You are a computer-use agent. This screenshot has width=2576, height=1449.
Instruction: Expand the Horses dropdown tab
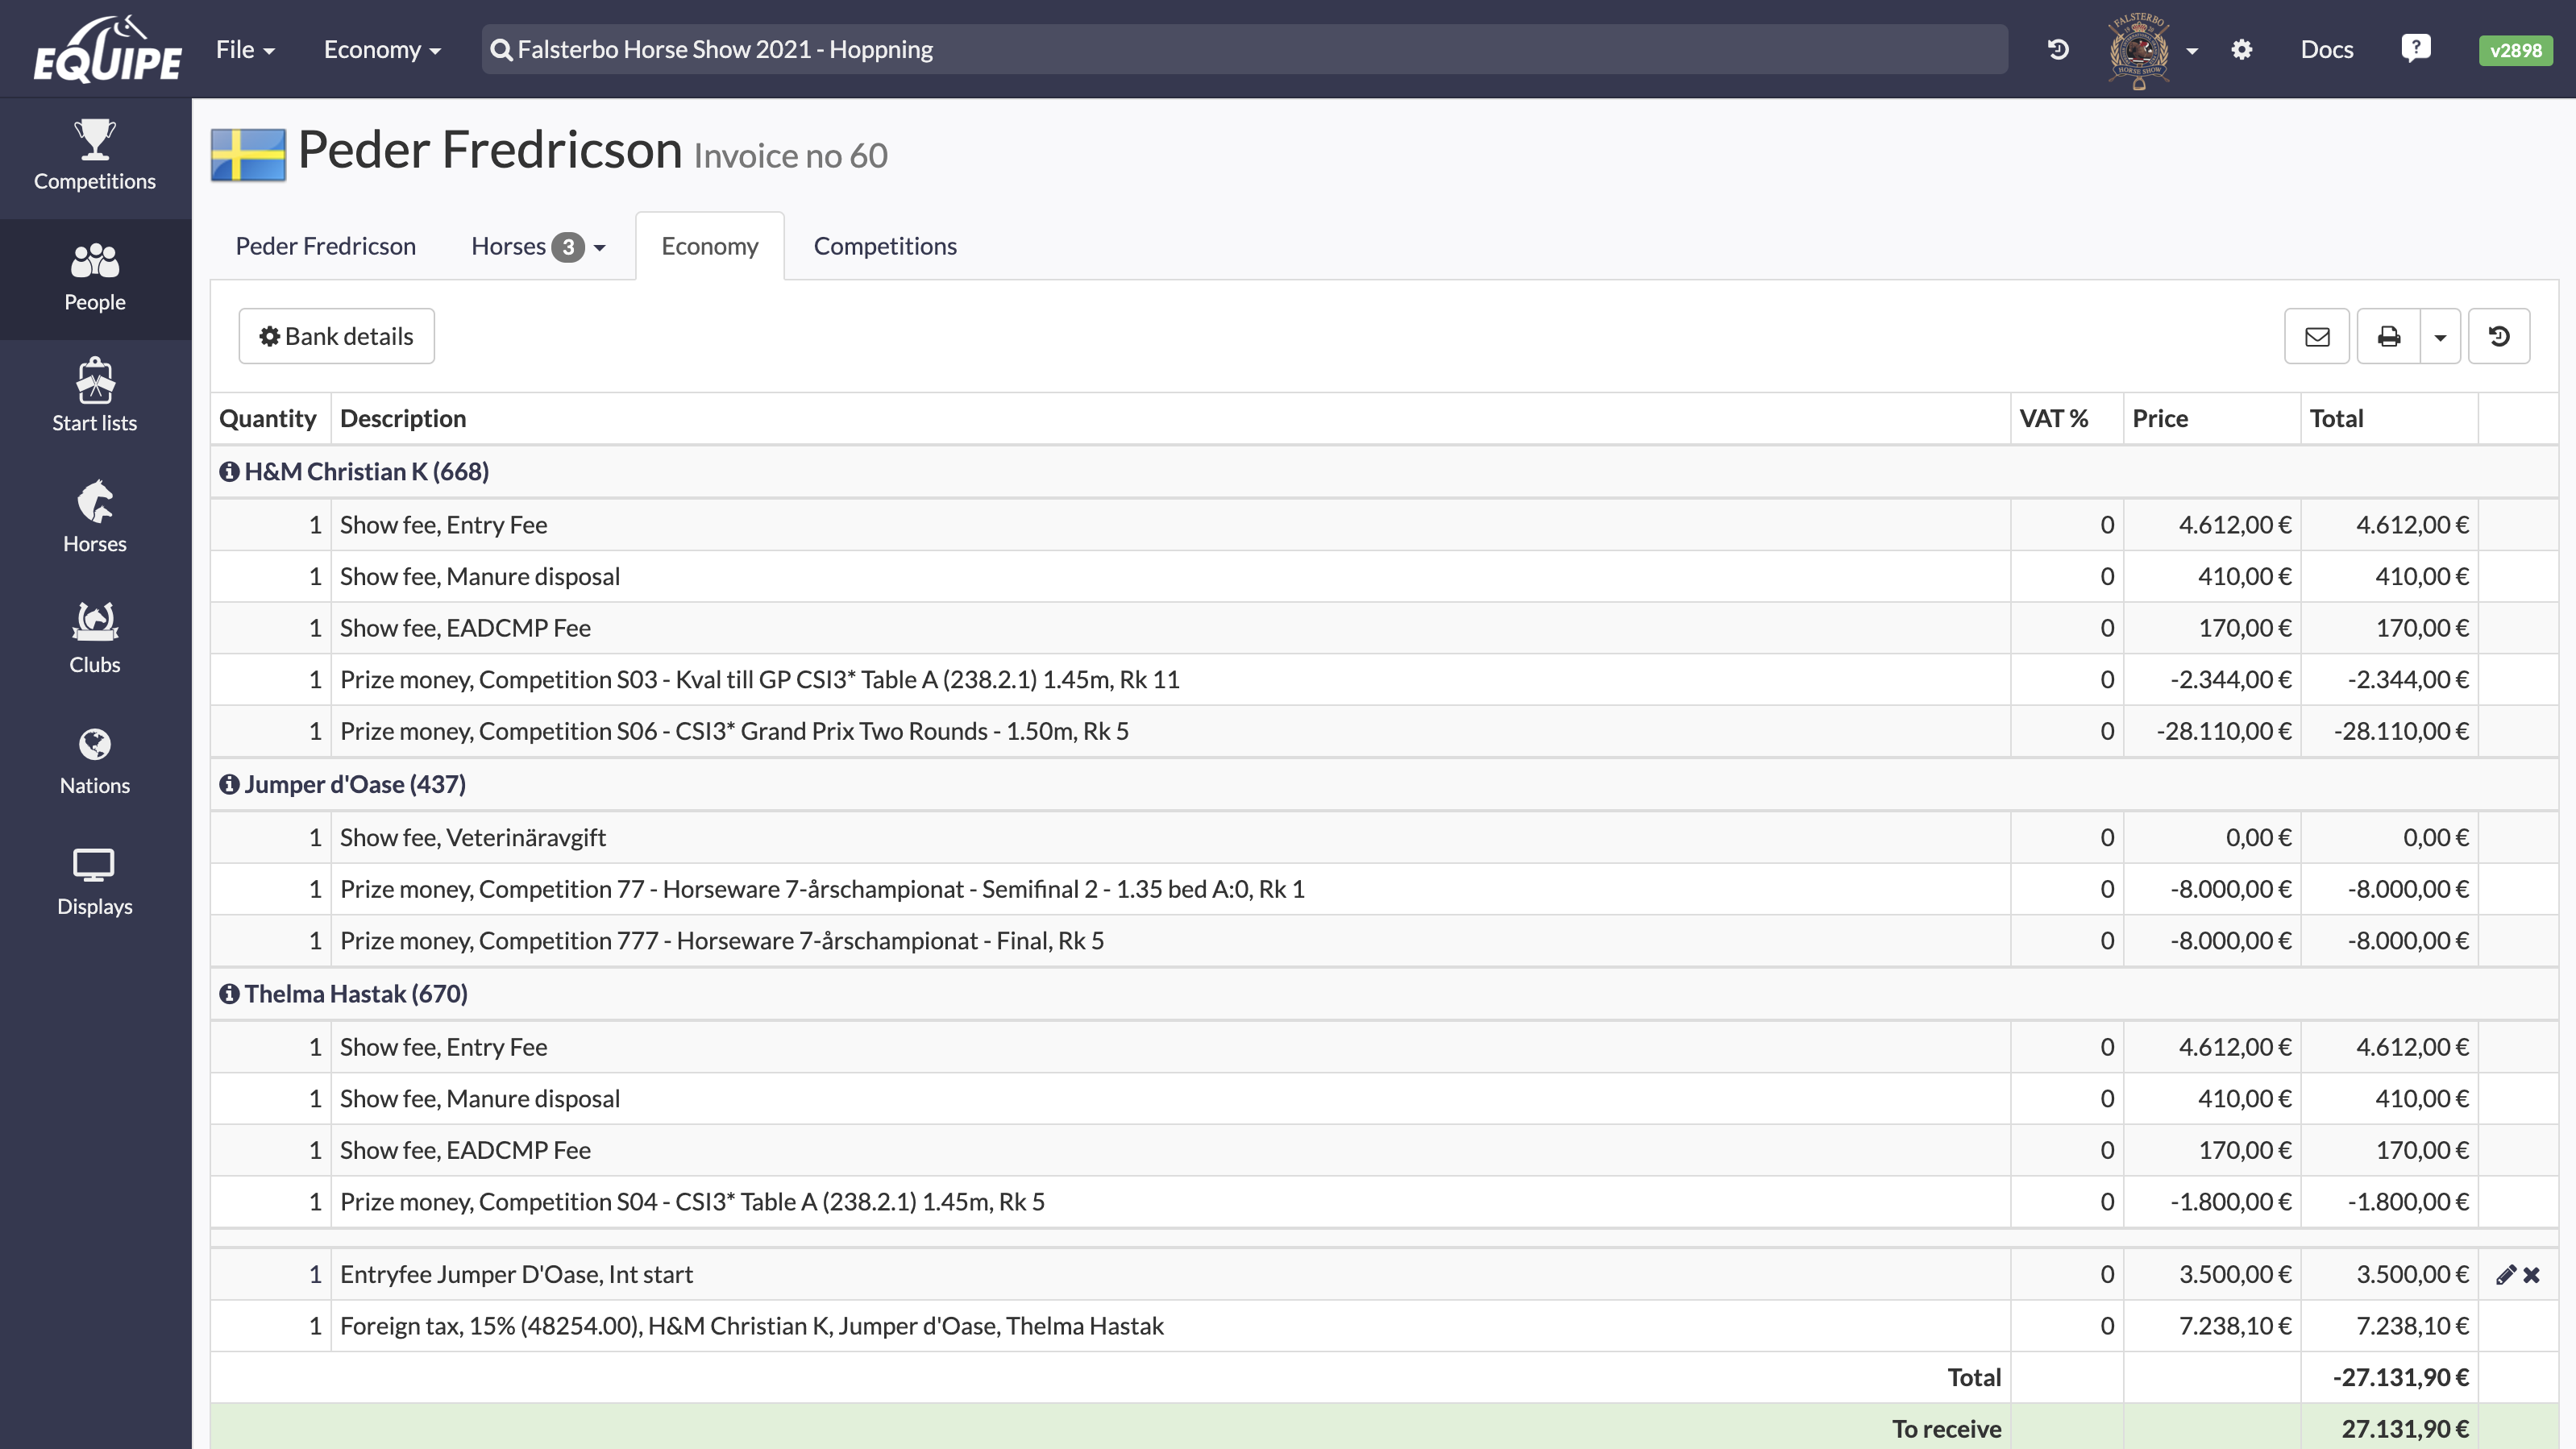point(600,246)
